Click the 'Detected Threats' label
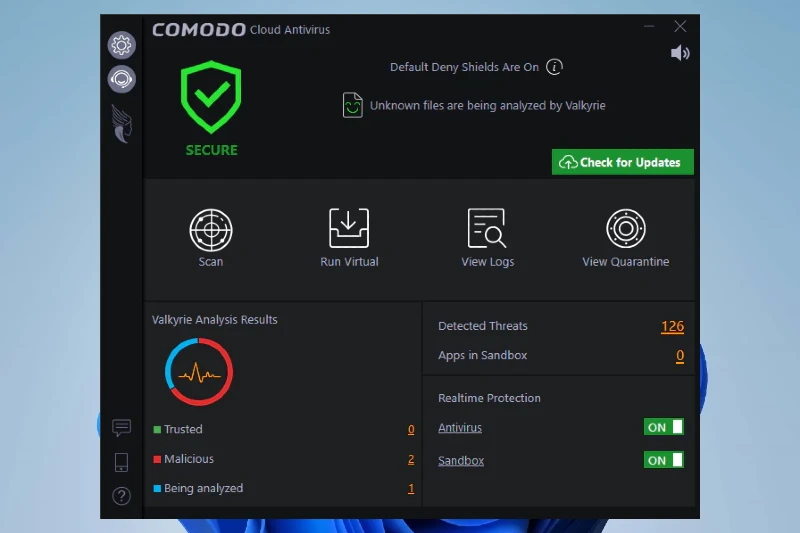The image size is (800, 533). pyautogui.click(x=483, y=326)
